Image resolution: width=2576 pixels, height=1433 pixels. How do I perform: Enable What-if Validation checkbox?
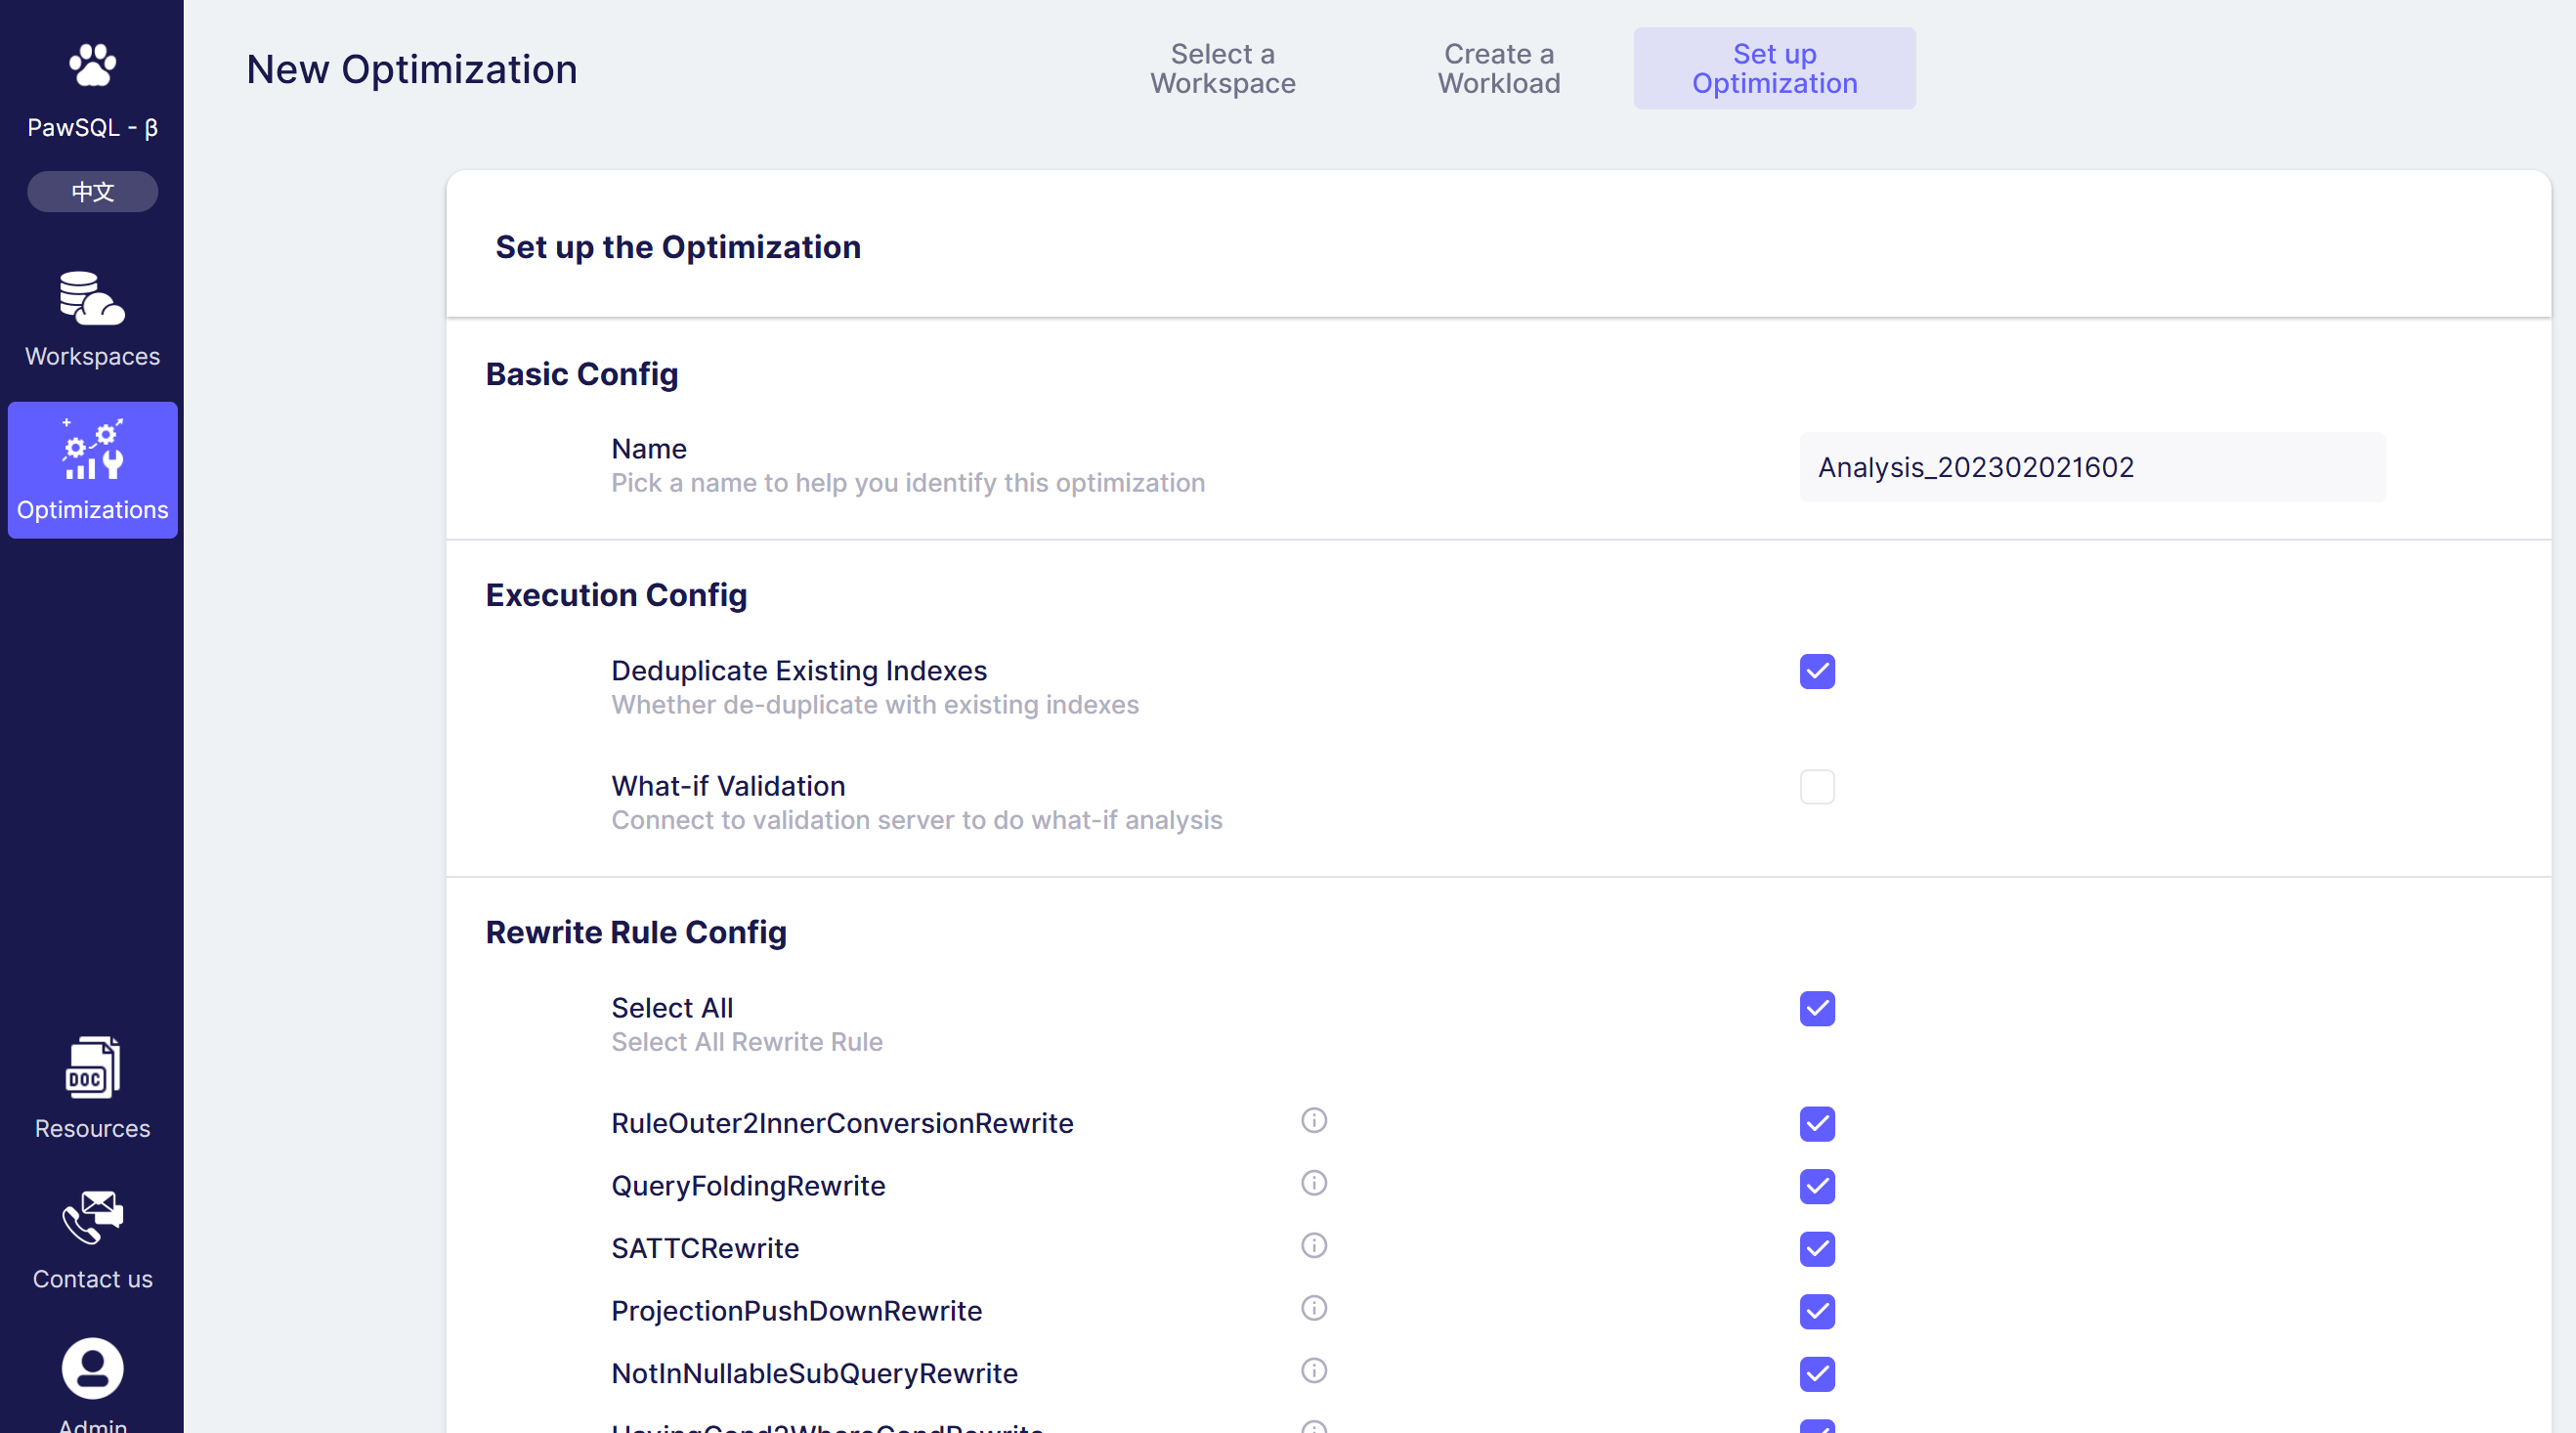click(1816, 787)
